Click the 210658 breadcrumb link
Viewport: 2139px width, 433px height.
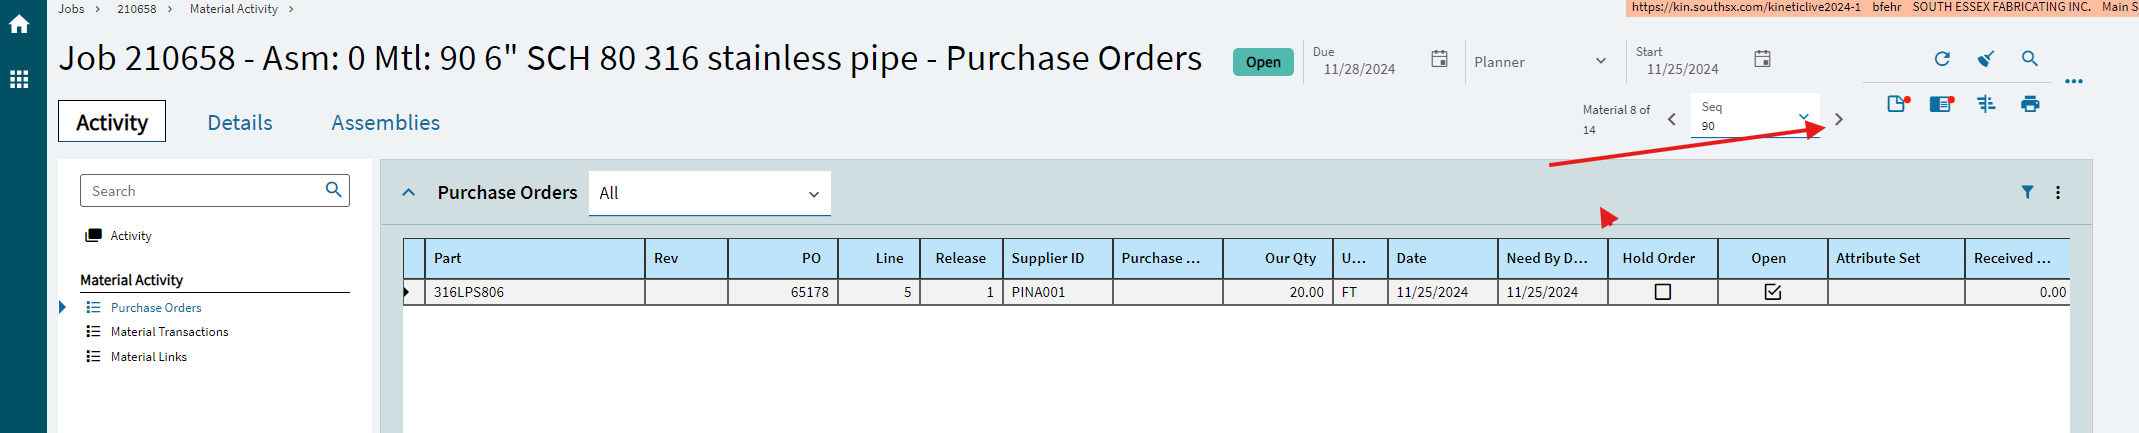[136, 9]
